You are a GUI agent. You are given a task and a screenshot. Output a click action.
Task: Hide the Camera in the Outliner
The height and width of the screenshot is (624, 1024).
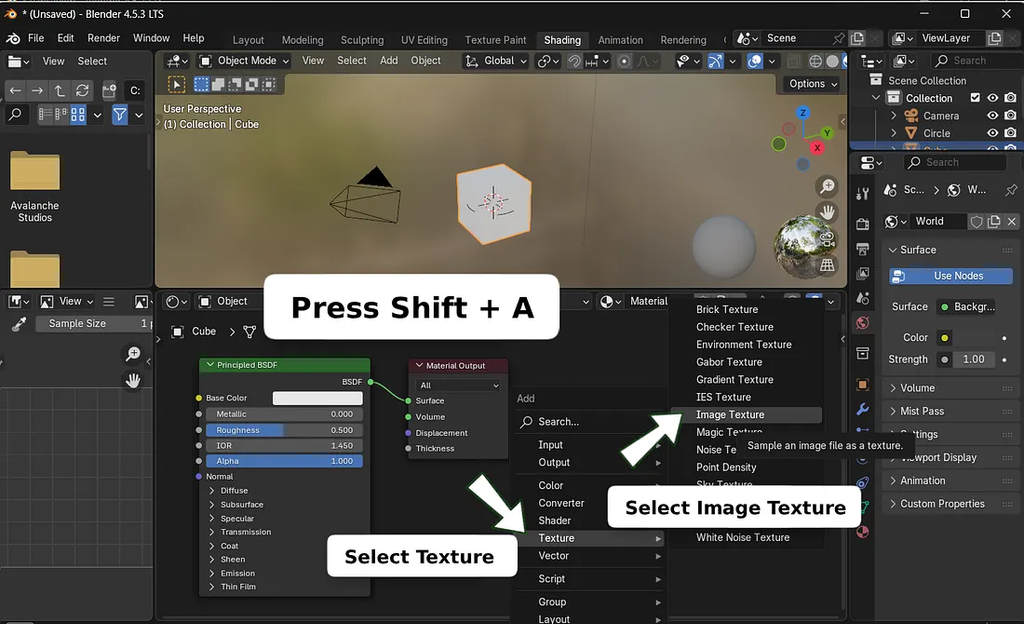coord(994,115)
